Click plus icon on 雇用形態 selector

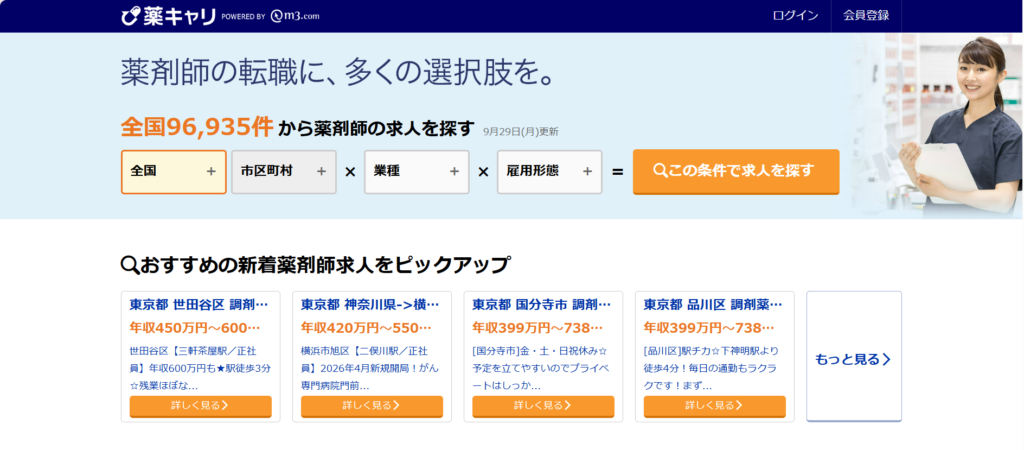[x=587, y=172]
